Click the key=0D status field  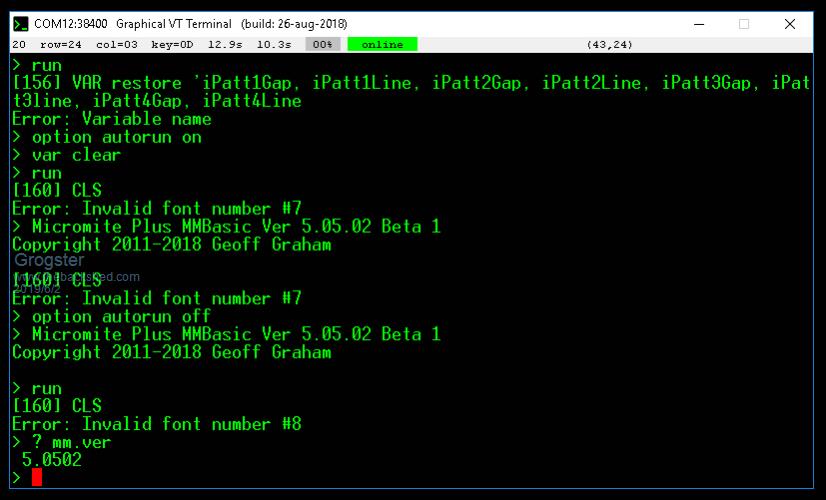(171, 45)
